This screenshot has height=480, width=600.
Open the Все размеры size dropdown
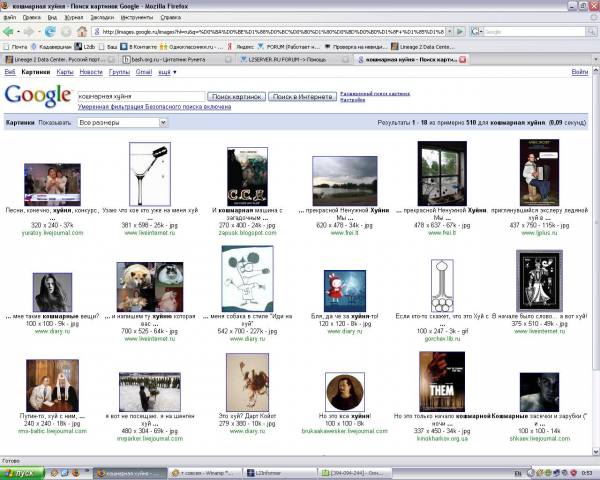click(122, 122)
